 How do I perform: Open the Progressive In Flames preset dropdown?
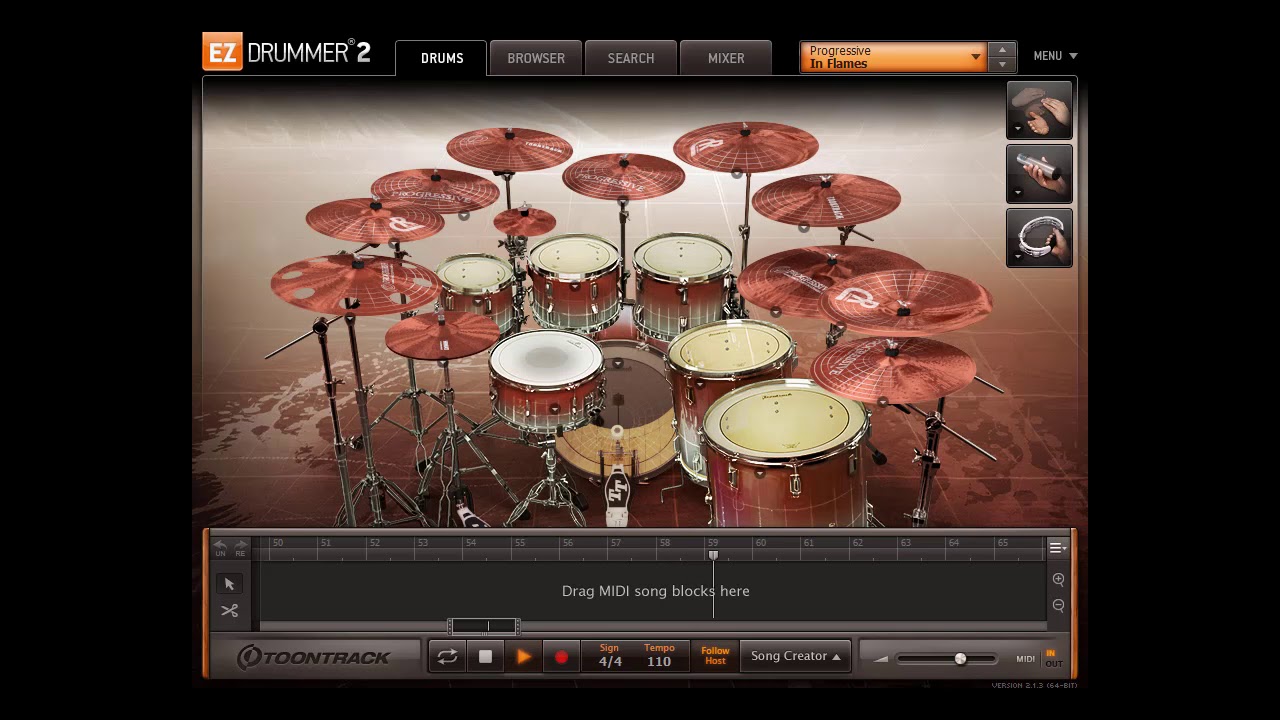(x=894, y=57)
